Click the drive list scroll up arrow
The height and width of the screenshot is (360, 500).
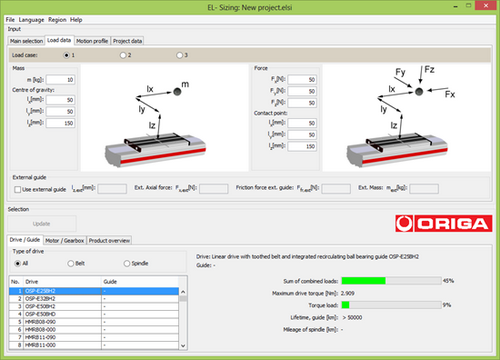pyautogui.click(x=183, y=292)
